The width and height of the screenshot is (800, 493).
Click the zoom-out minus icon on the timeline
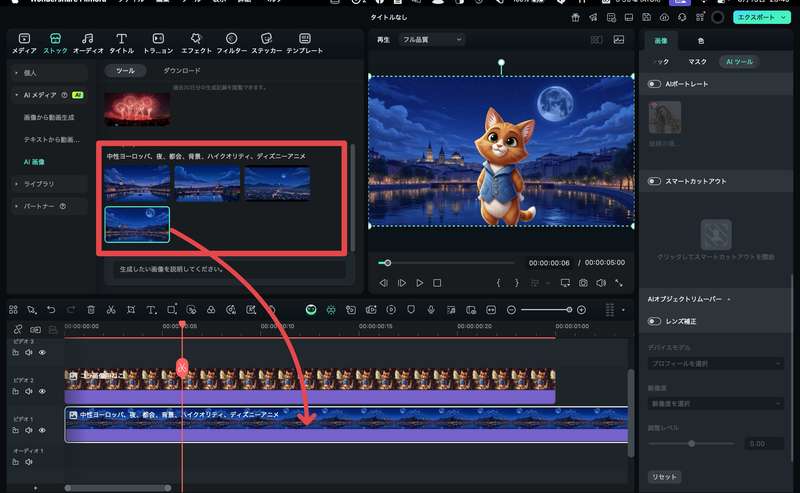511,310
